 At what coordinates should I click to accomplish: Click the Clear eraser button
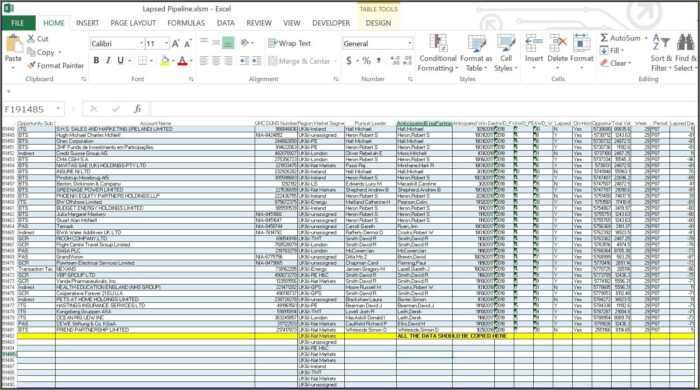coord(616,63)
